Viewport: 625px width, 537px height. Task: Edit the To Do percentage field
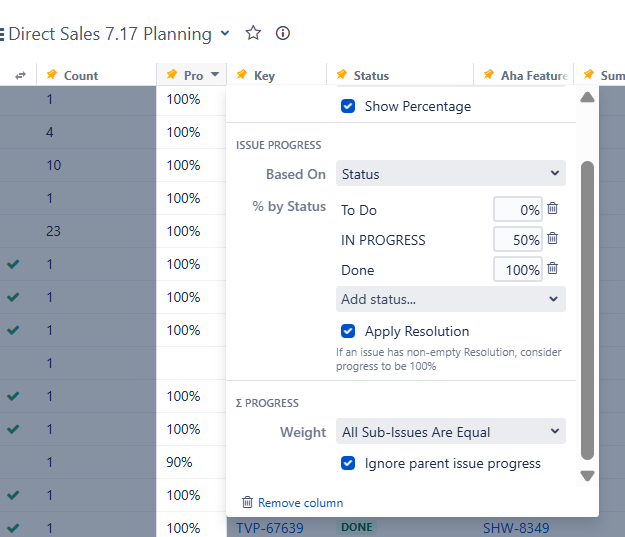518,209
